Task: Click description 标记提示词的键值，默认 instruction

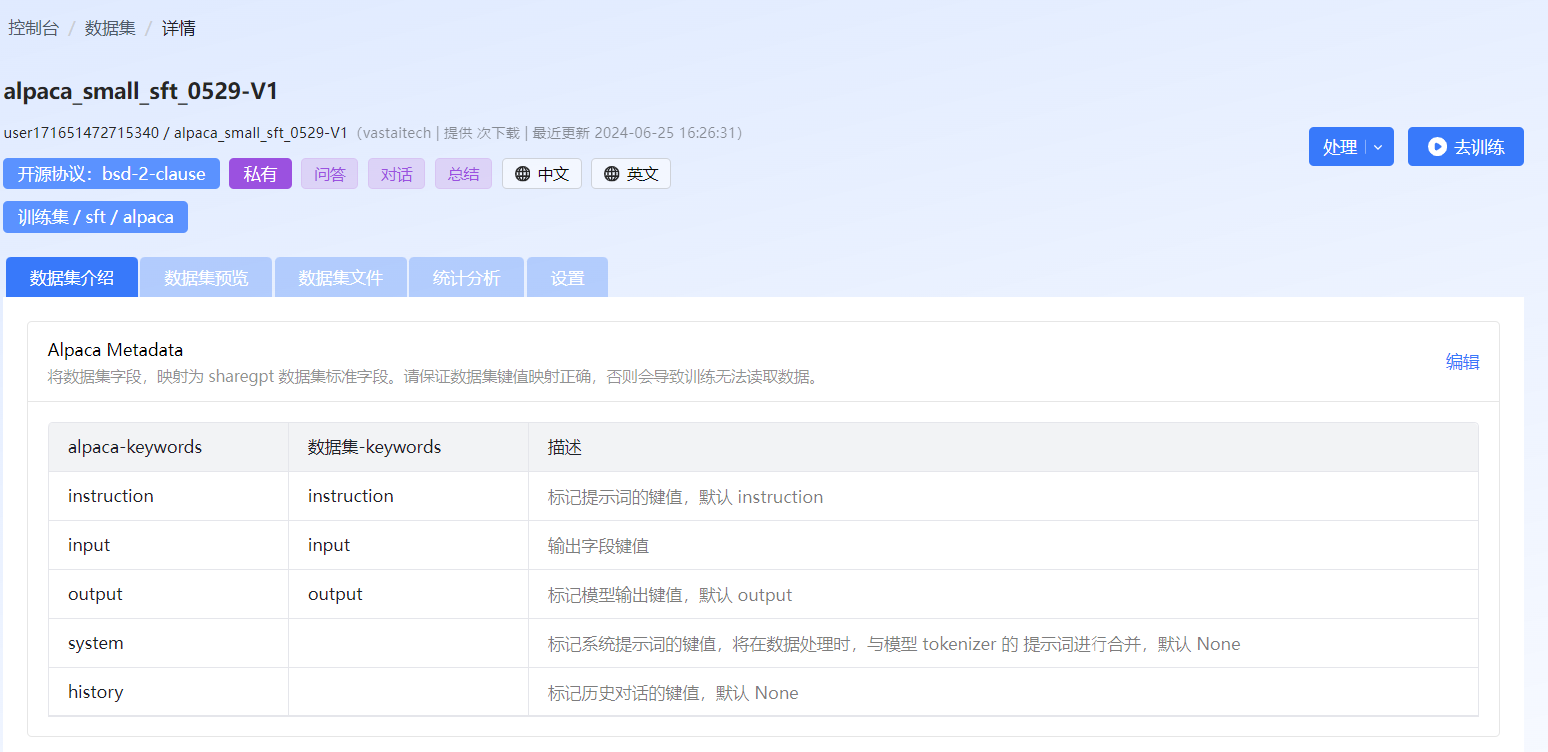Action: (x=686, y=497)
